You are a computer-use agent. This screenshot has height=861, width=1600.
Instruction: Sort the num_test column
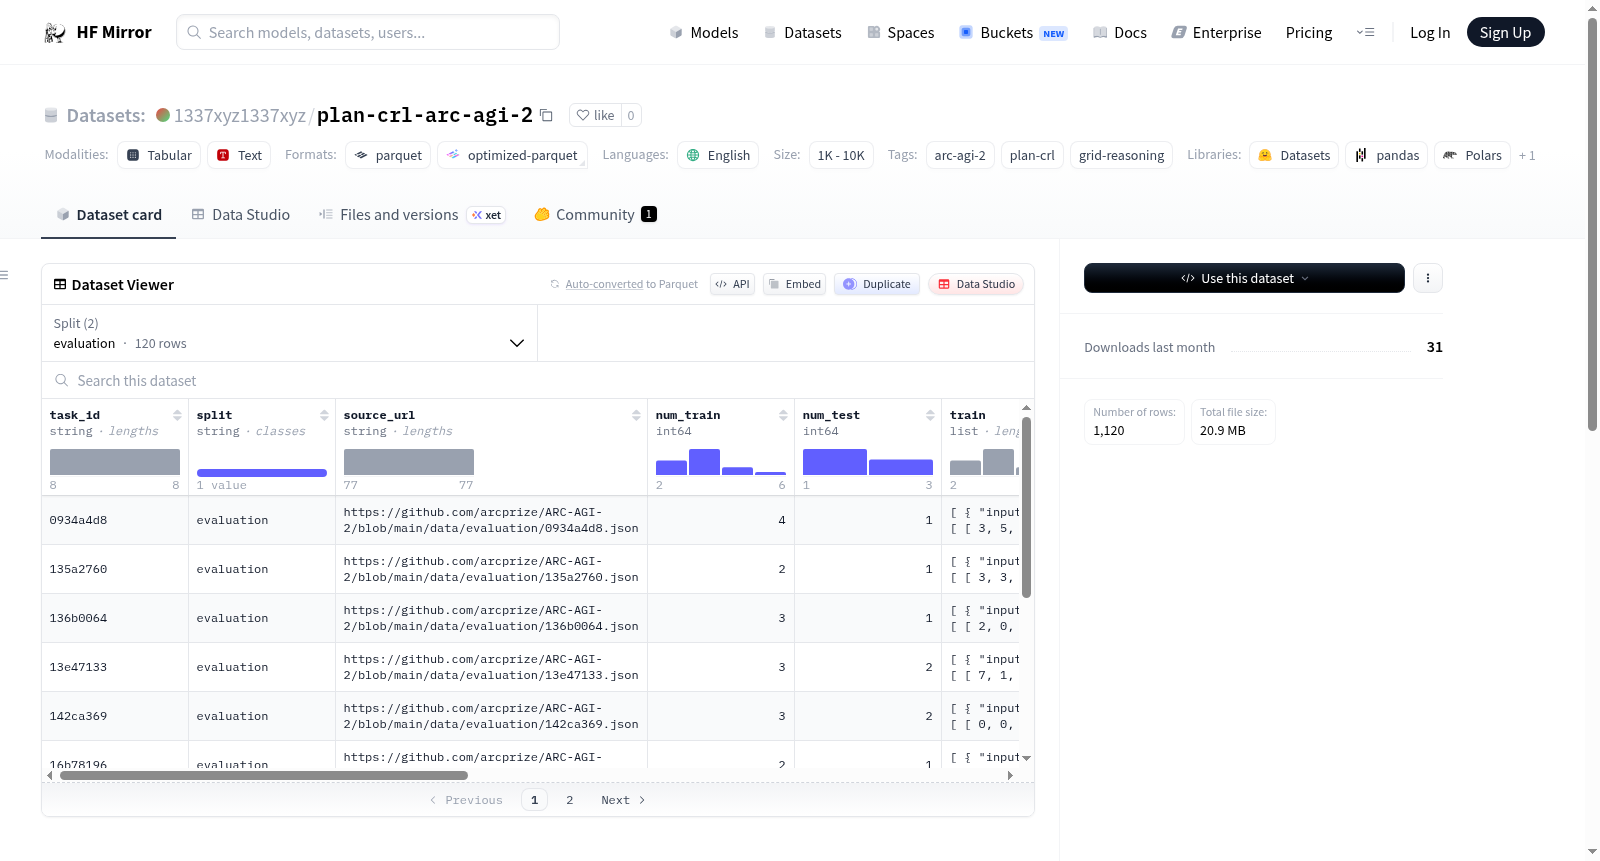pyautogui.click(x=930, y=415)
